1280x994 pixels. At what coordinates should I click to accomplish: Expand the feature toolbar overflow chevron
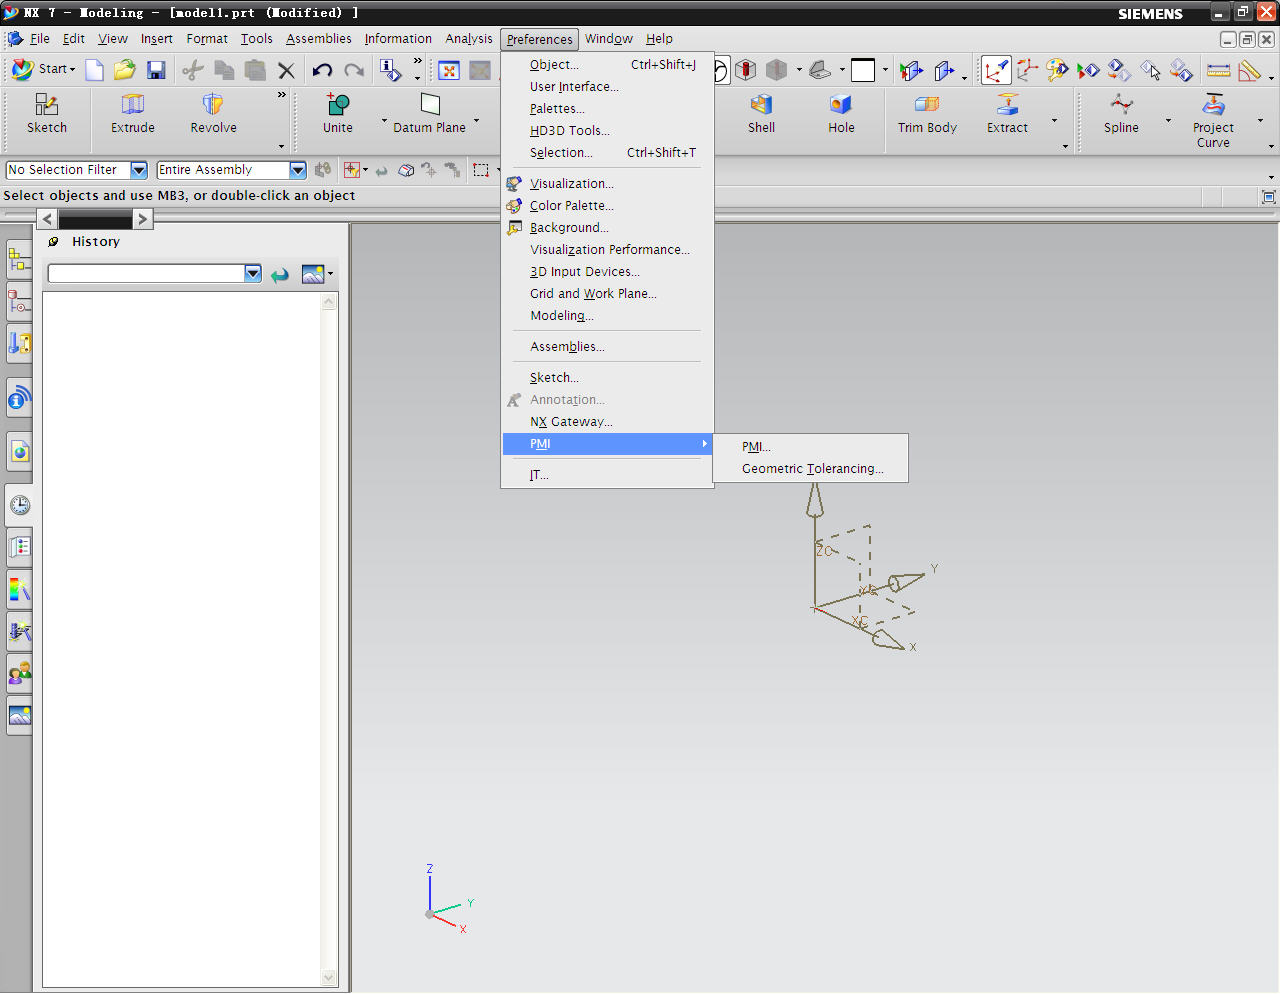[281, 95]
